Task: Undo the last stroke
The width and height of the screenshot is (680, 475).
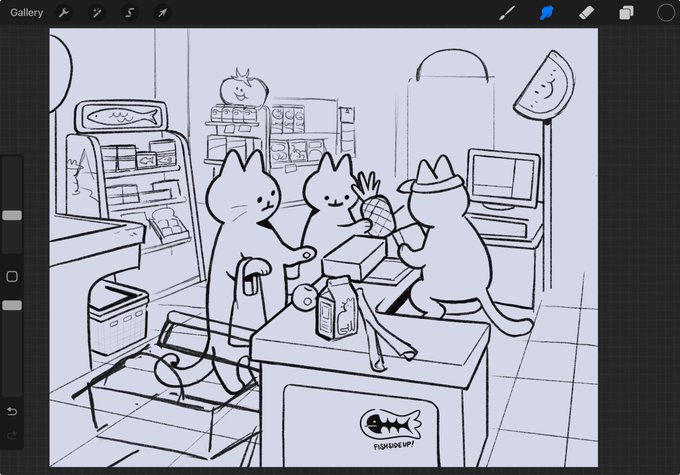Action: point(12,411)
